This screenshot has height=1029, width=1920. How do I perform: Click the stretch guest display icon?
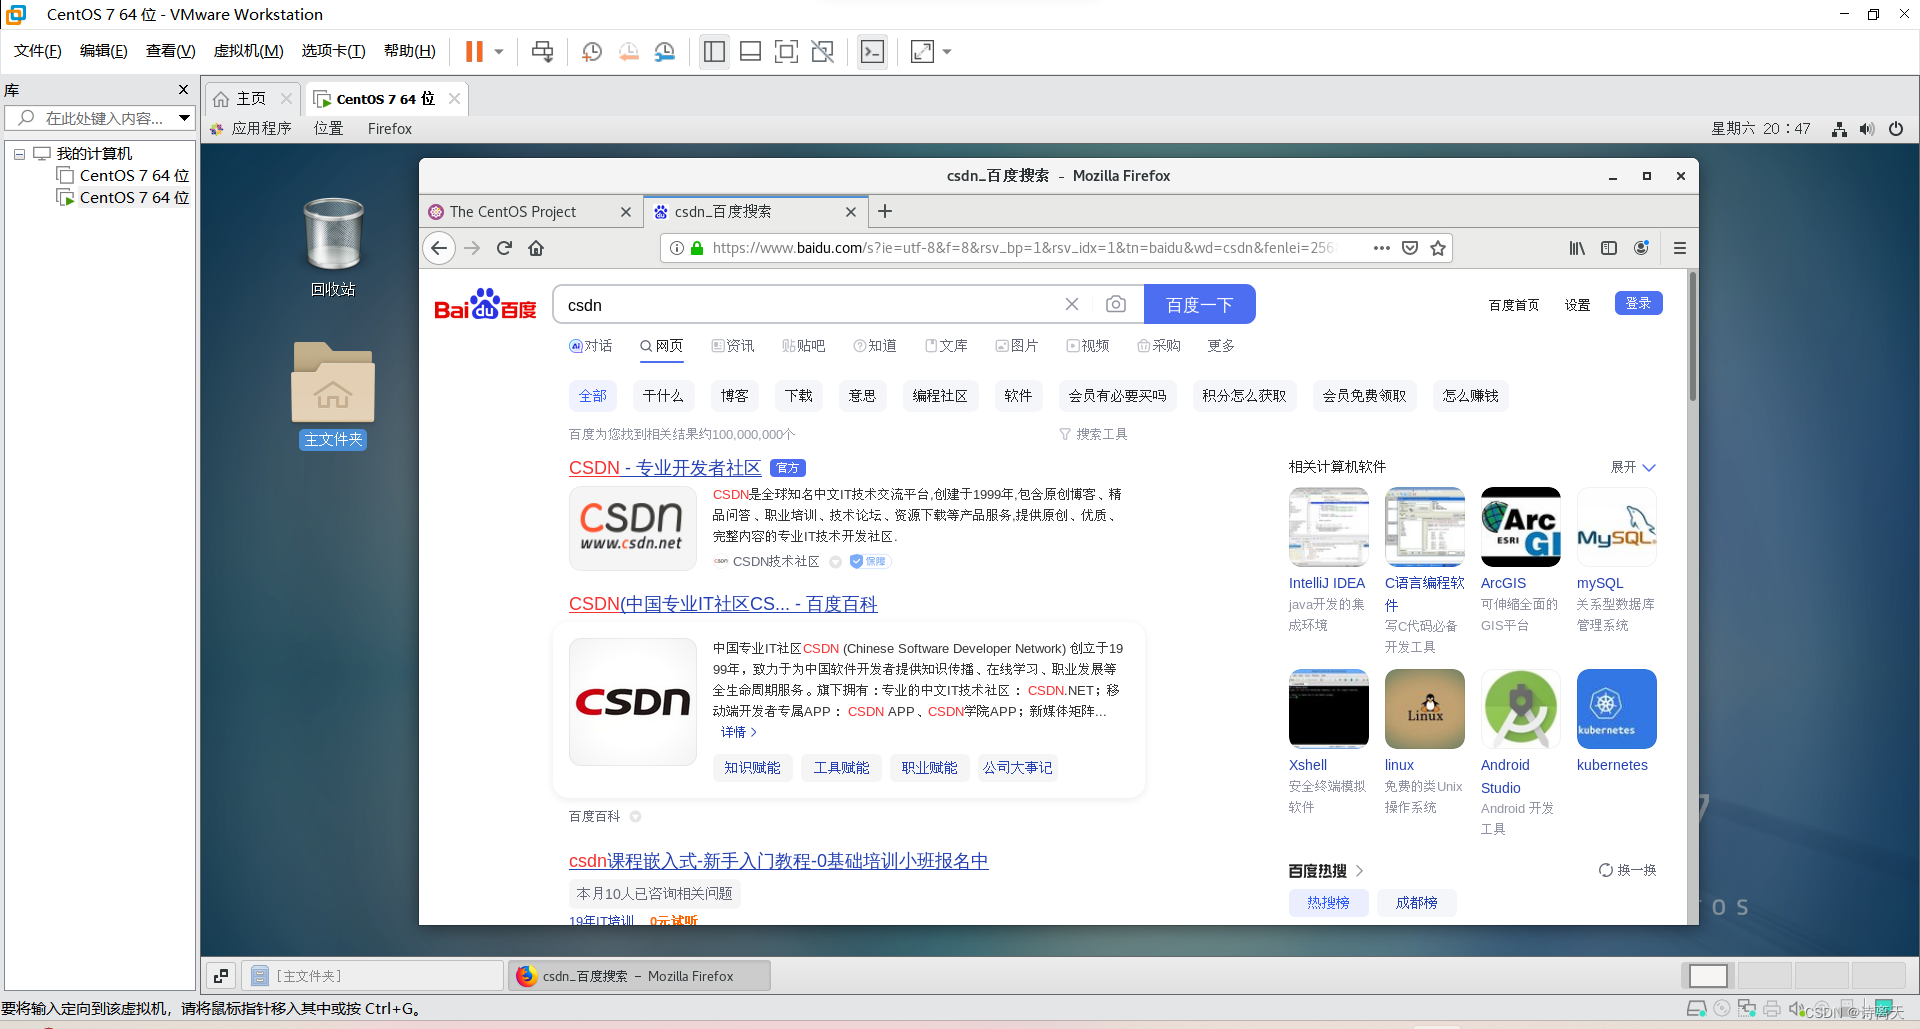[922, 51]
